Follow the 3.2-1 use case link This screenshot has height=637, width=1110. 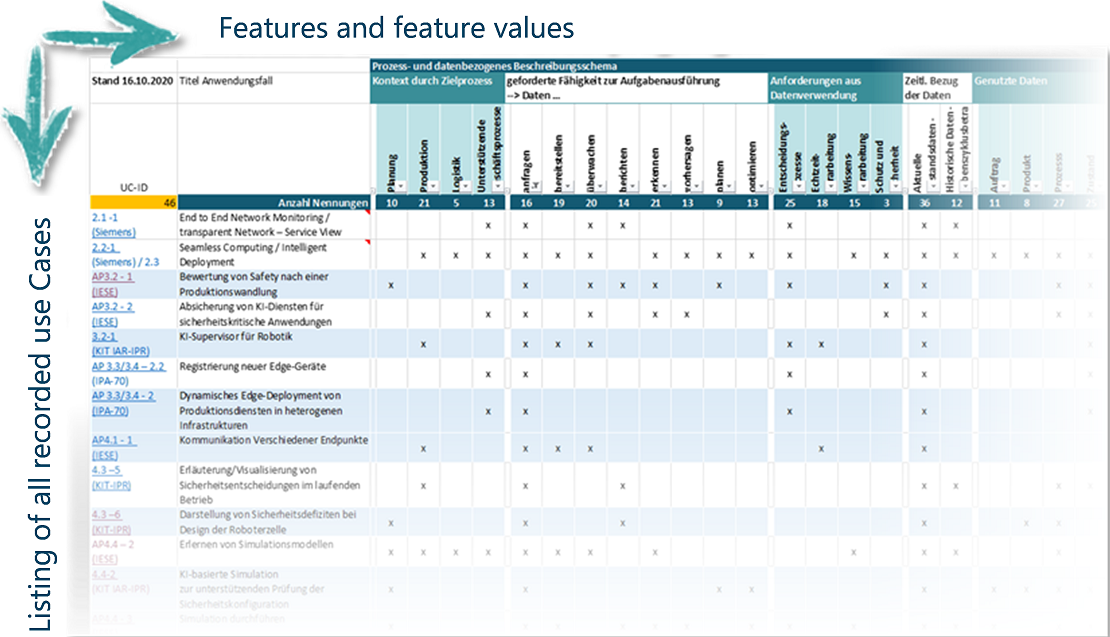104,337
